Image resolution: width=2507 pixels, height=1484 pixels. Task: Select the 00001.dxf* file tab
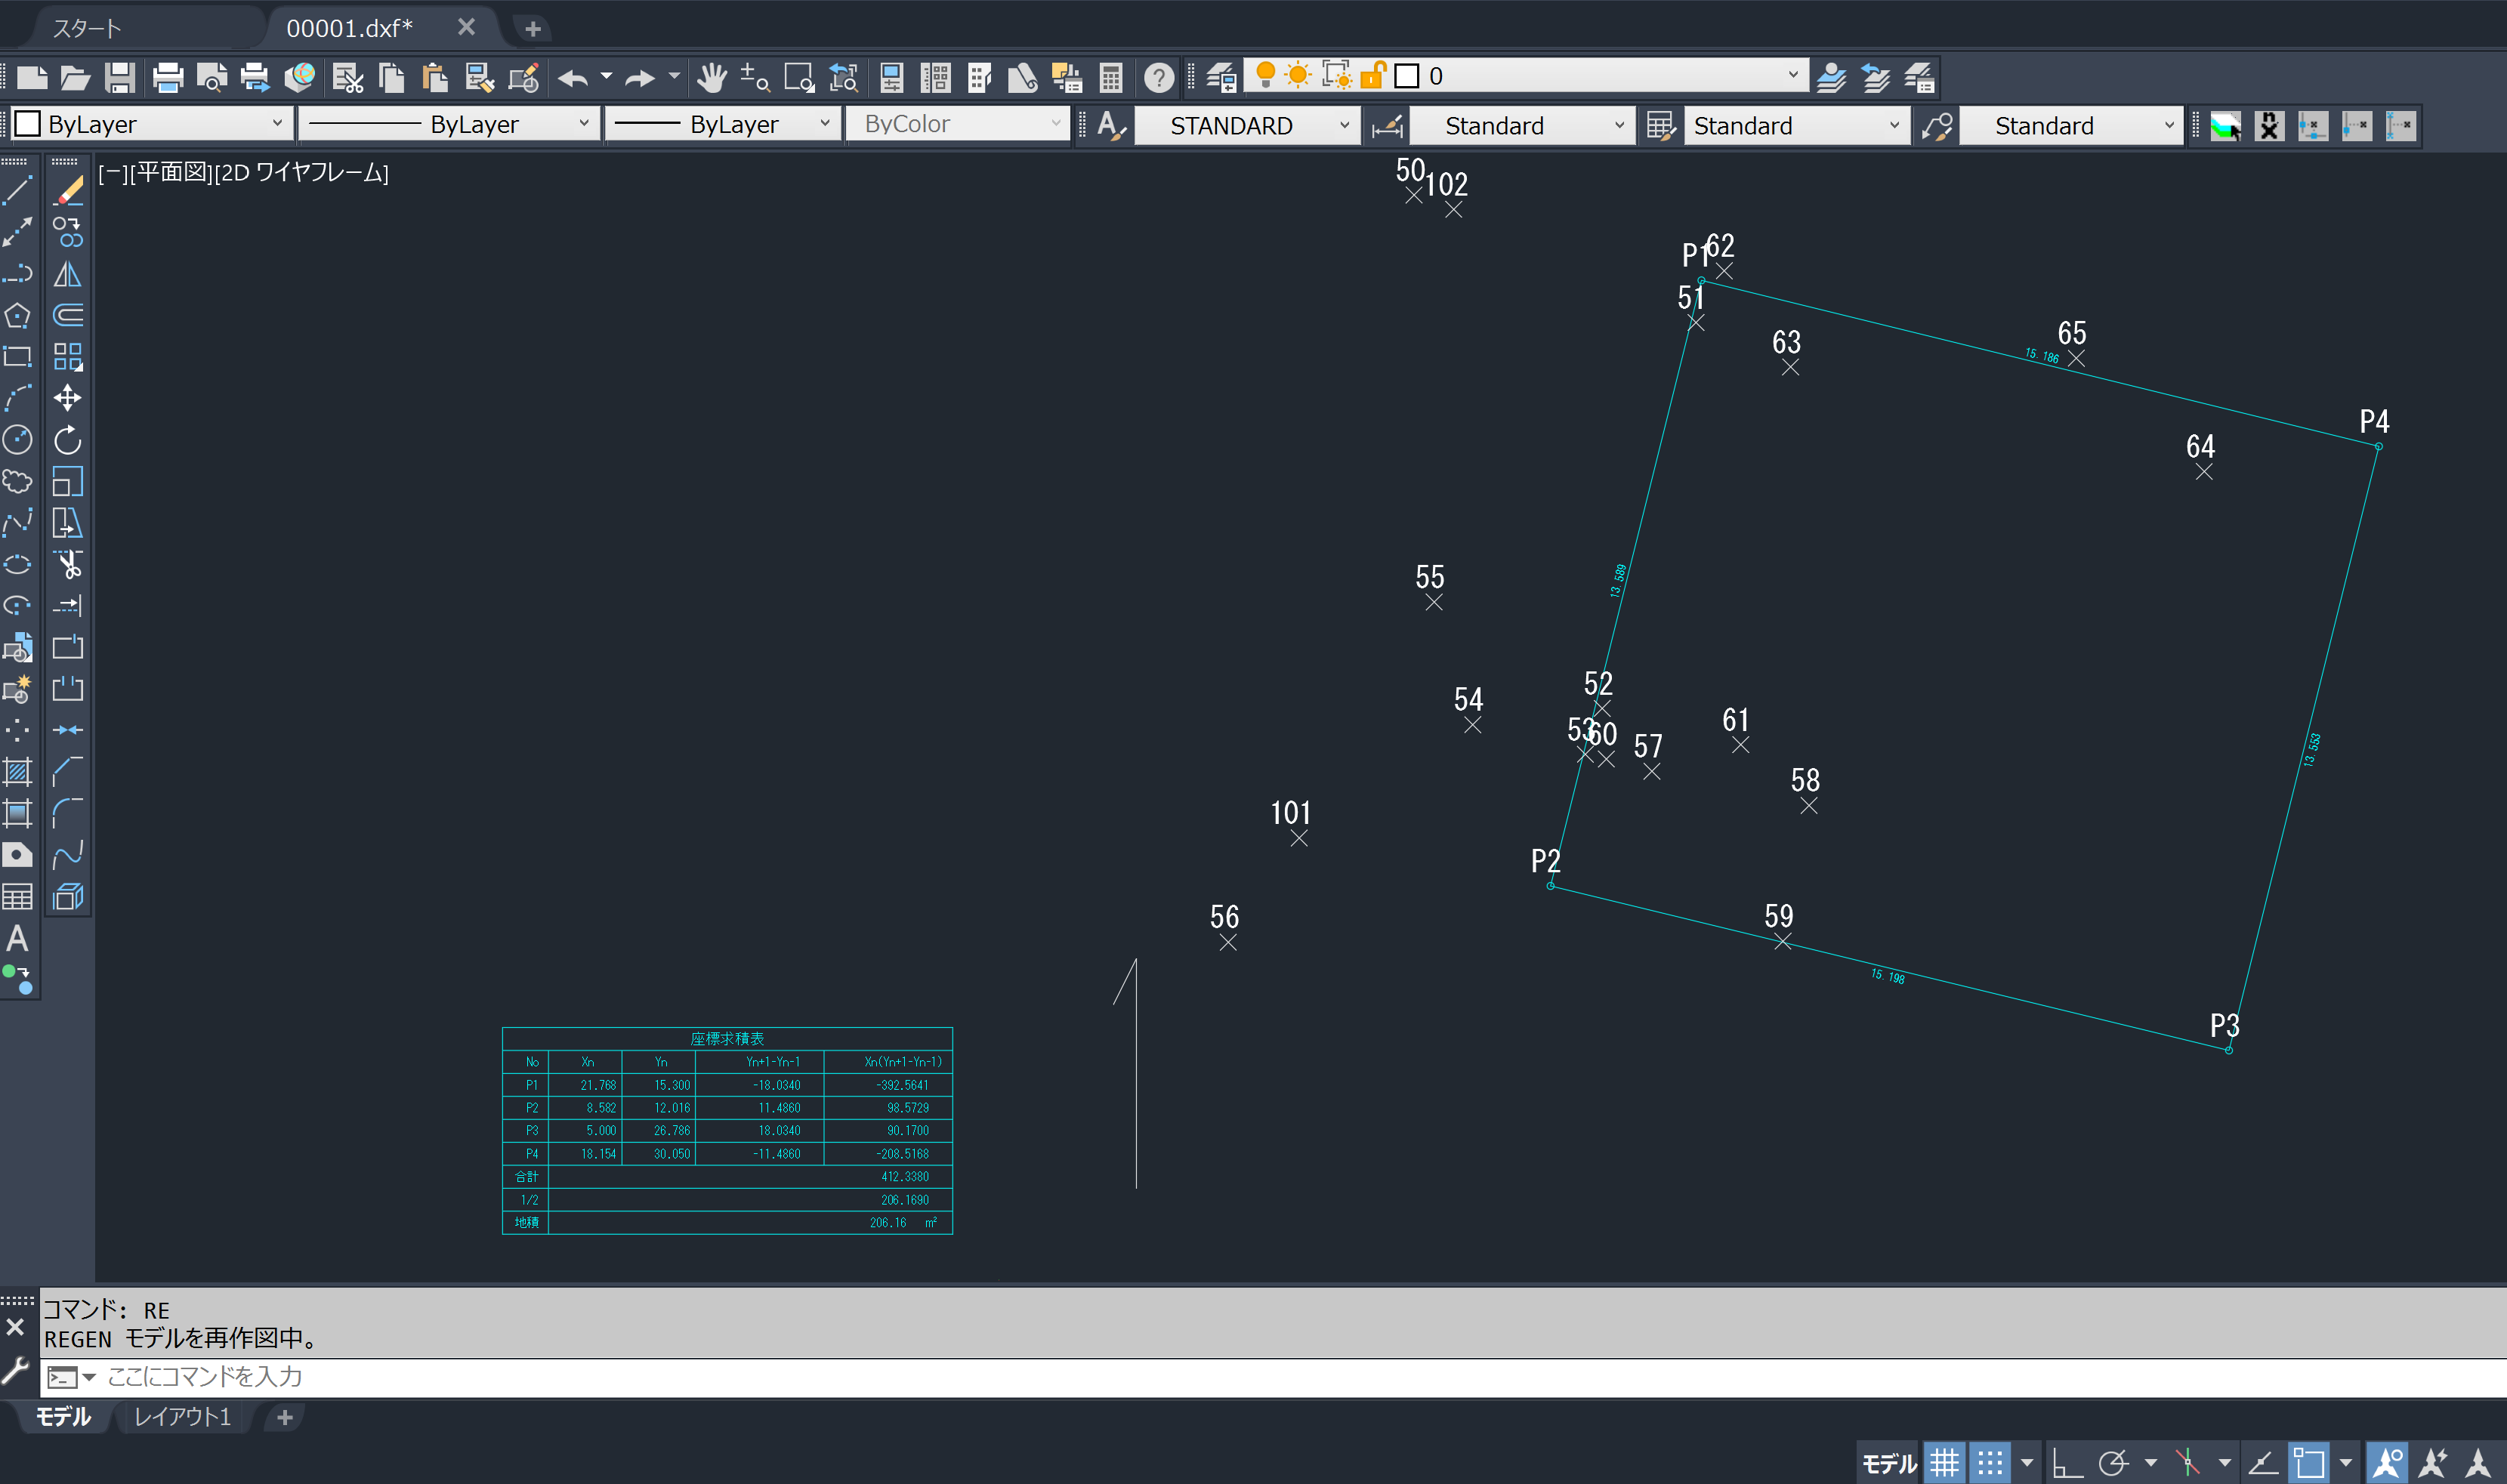(349, 28)
